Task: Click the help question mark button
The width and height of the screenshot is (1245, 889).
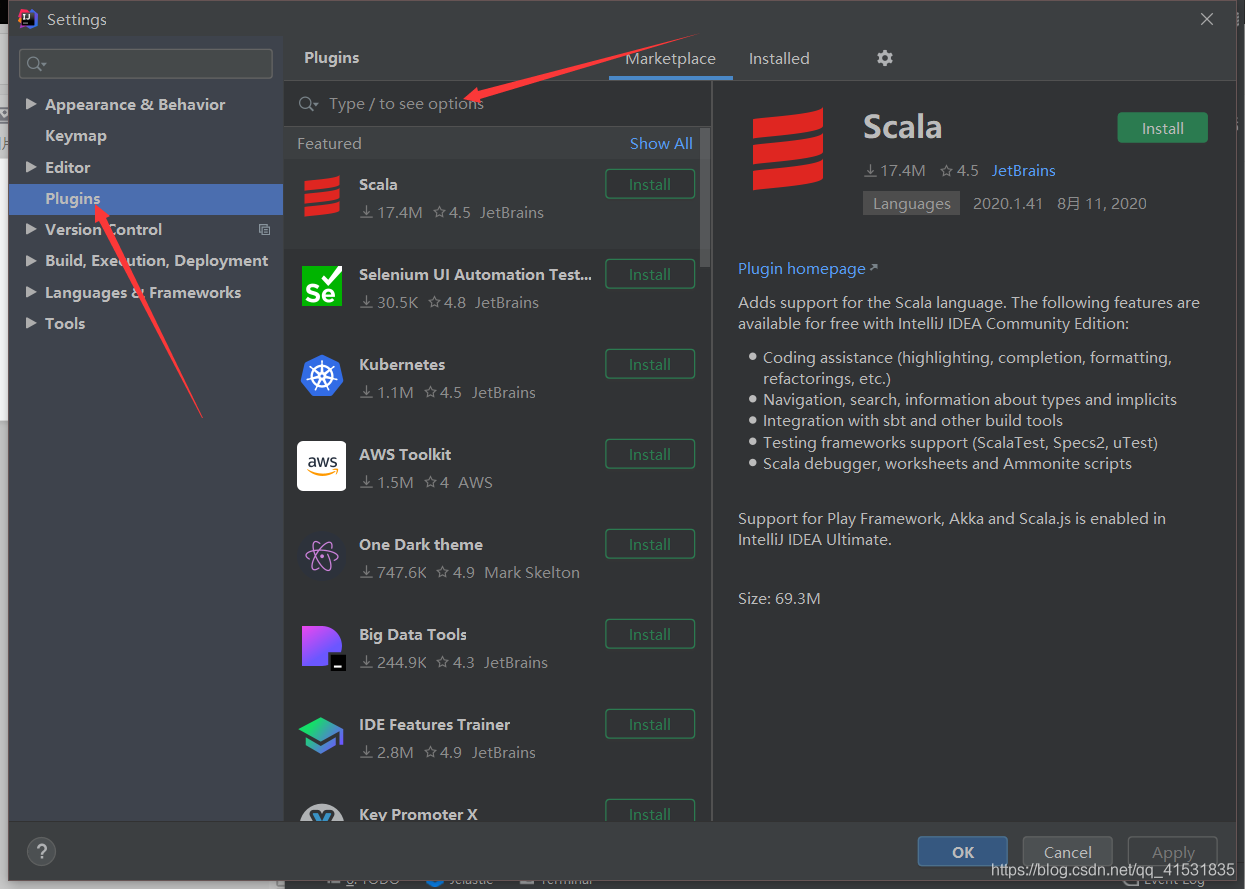Action: point(41,852)
